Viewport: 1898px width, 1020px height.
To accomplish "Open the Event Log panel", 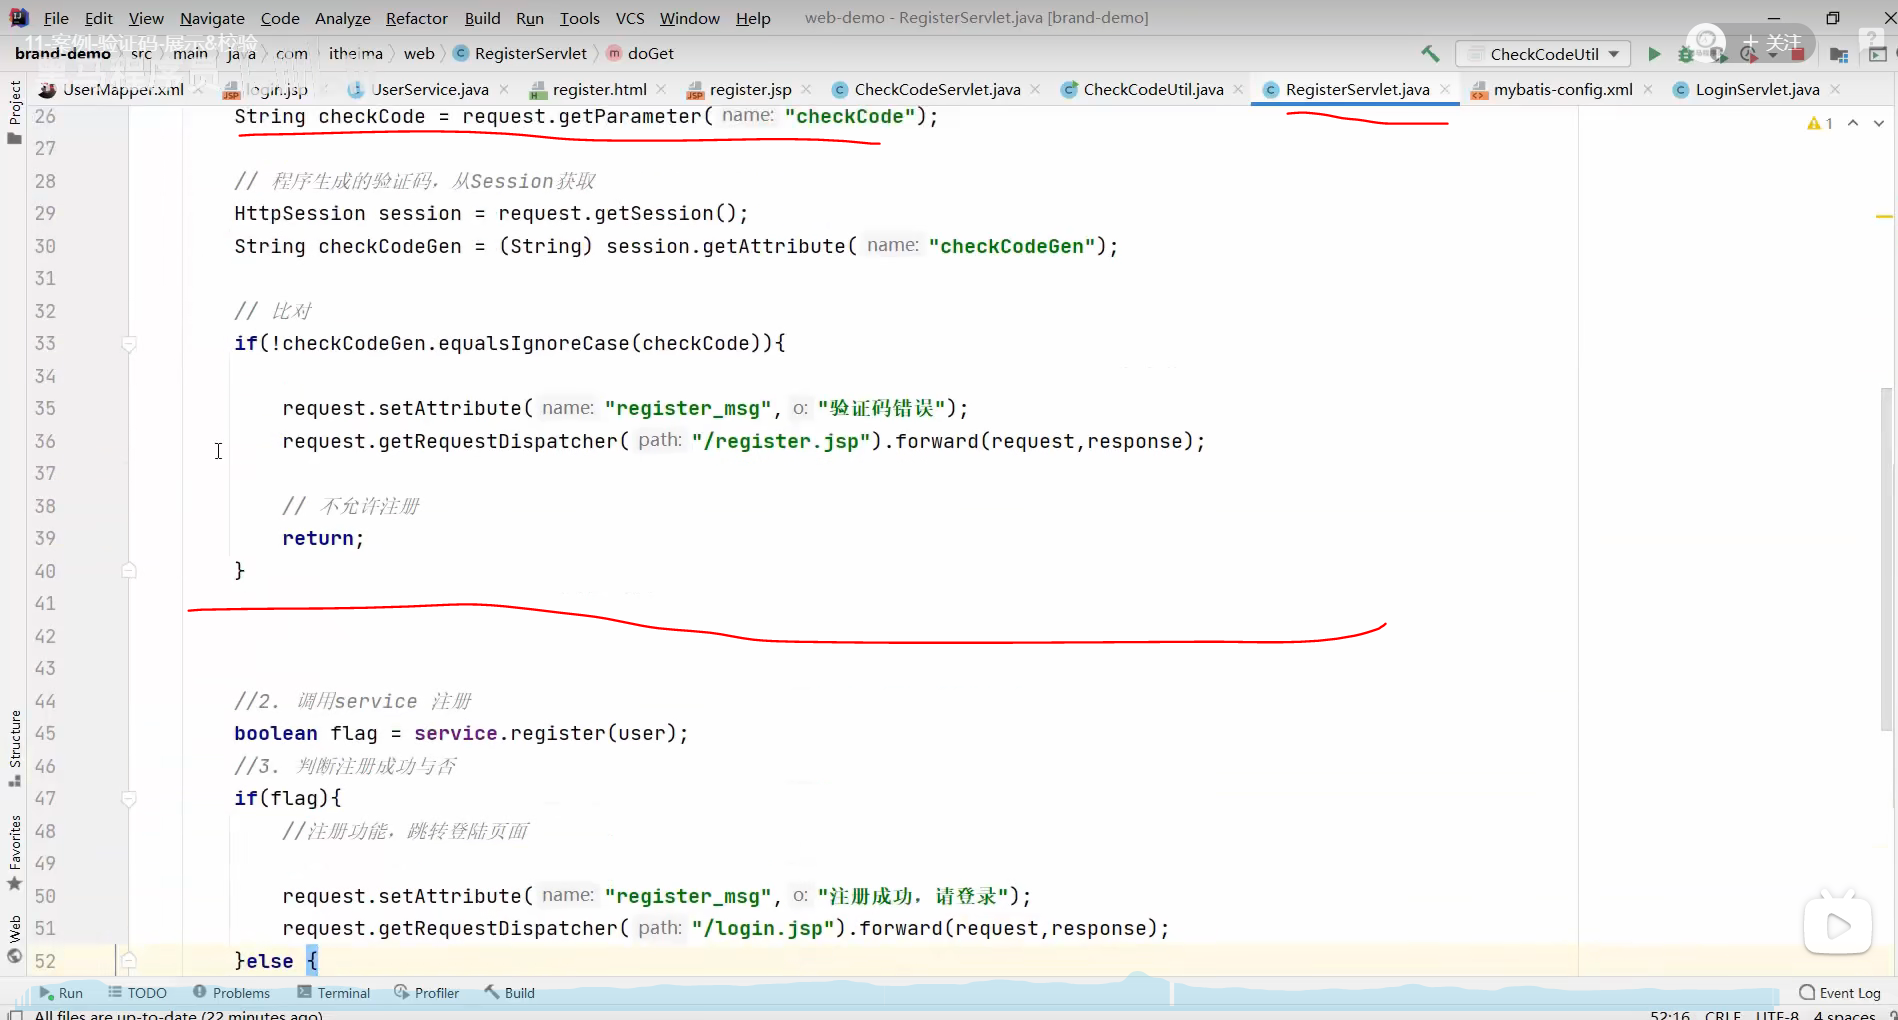I will click(x=1840, y=993).
